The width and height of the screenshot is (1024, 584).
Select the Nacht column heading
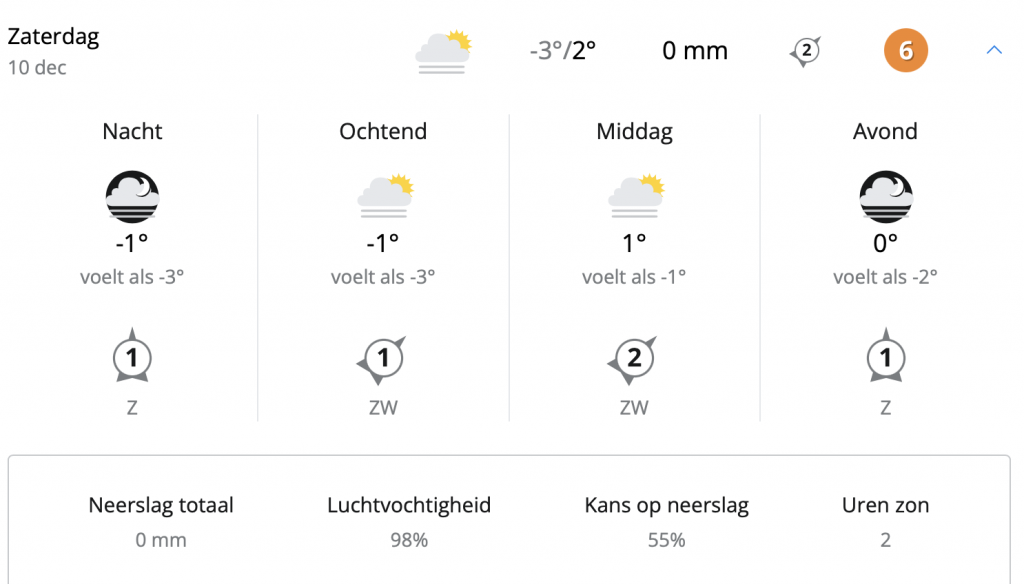[132, 131]
